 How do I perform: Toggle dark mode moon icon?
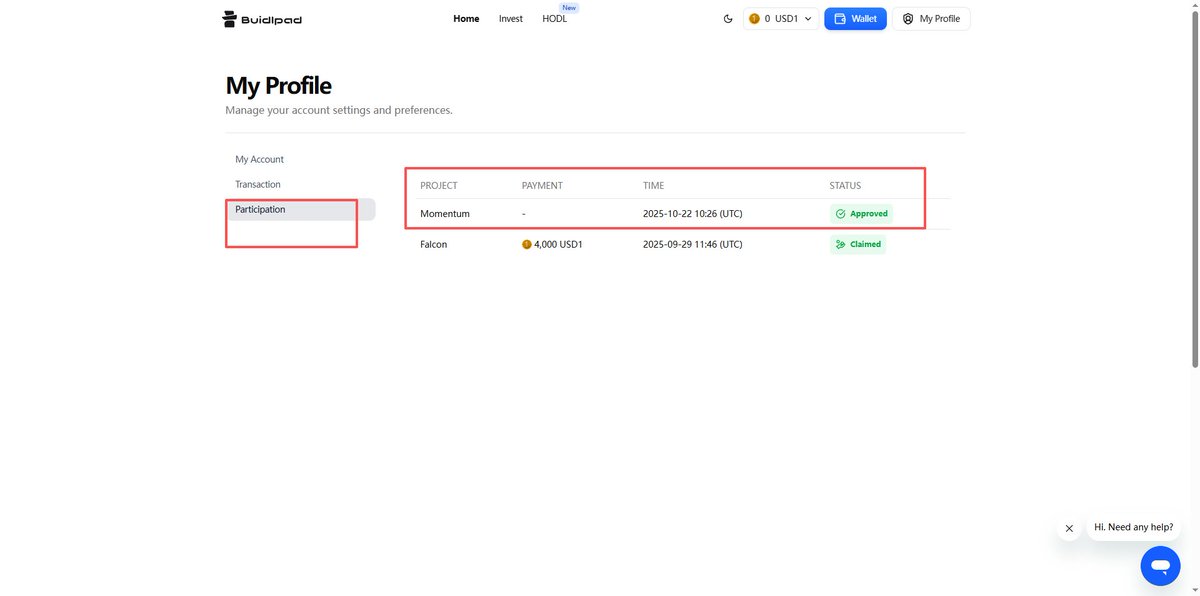(x=728, y=19)
